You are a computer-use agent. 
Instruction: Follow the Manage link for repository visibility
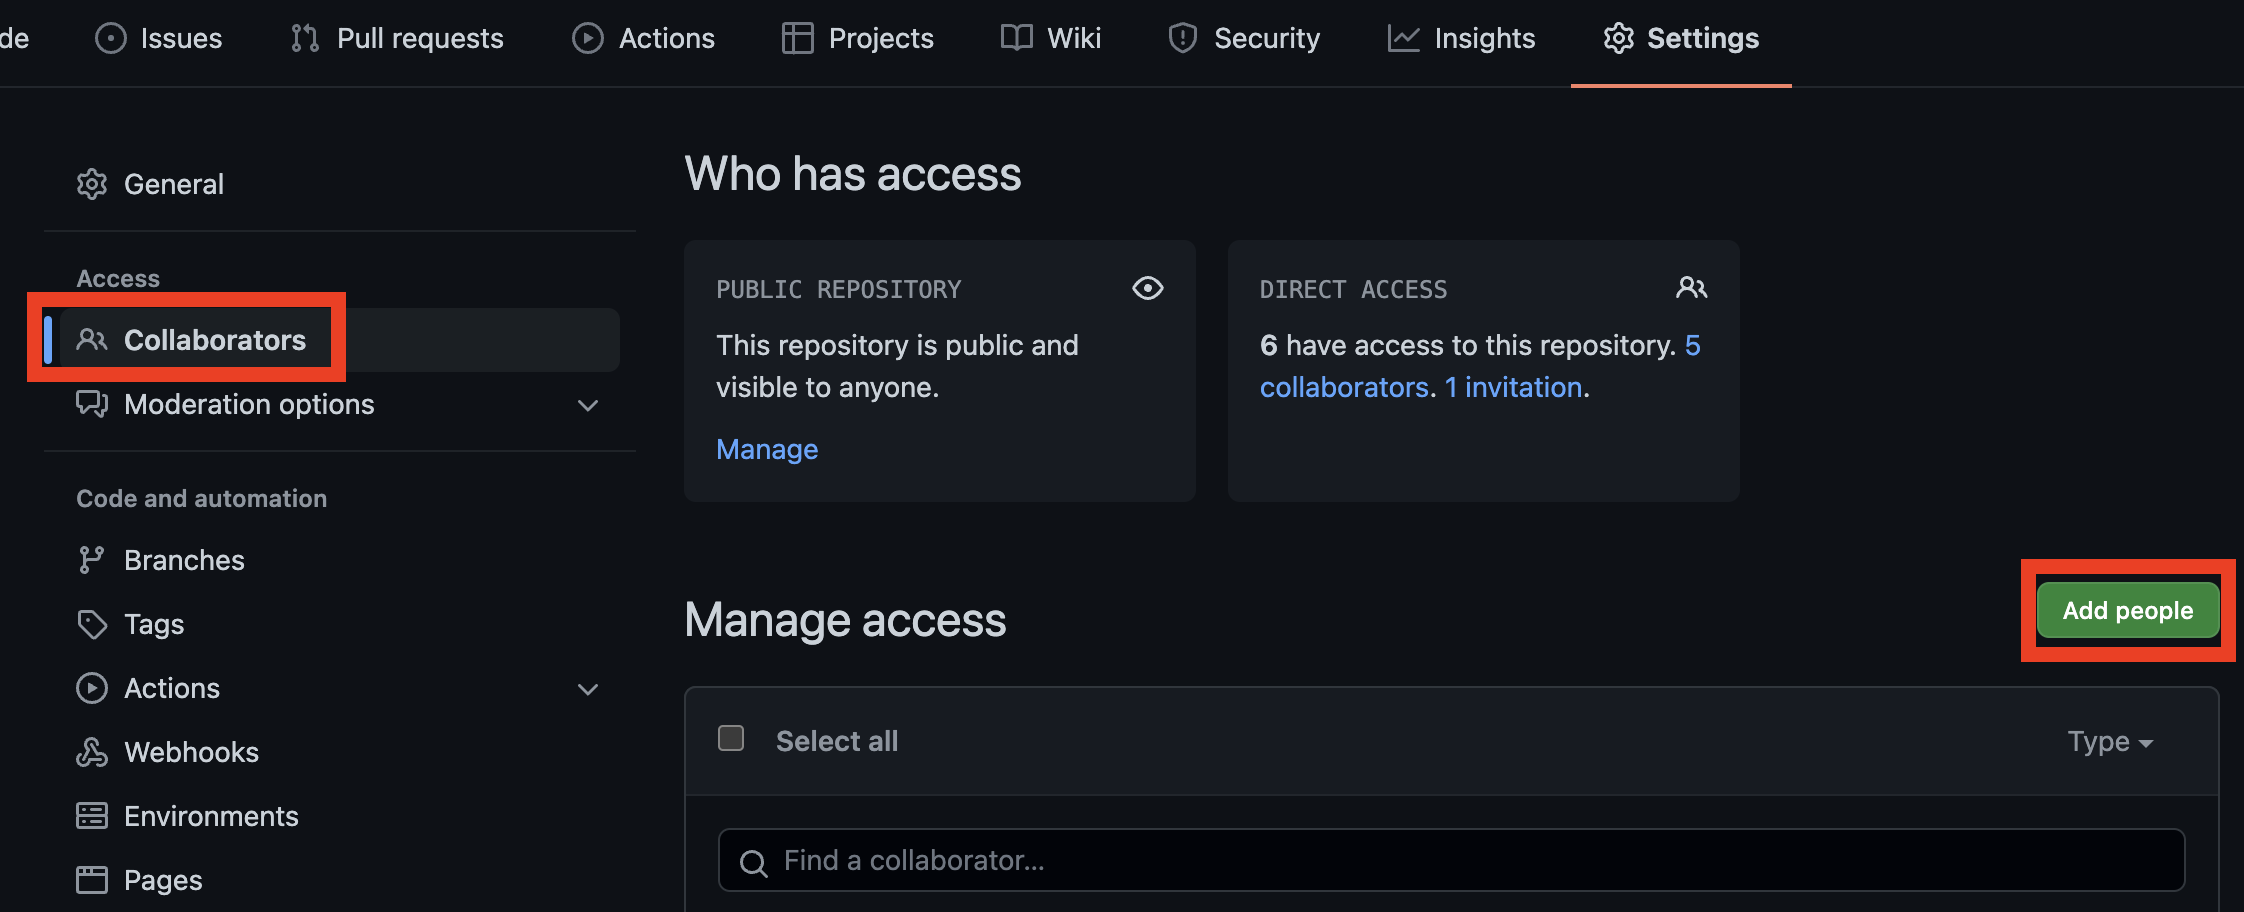(767, 450)
